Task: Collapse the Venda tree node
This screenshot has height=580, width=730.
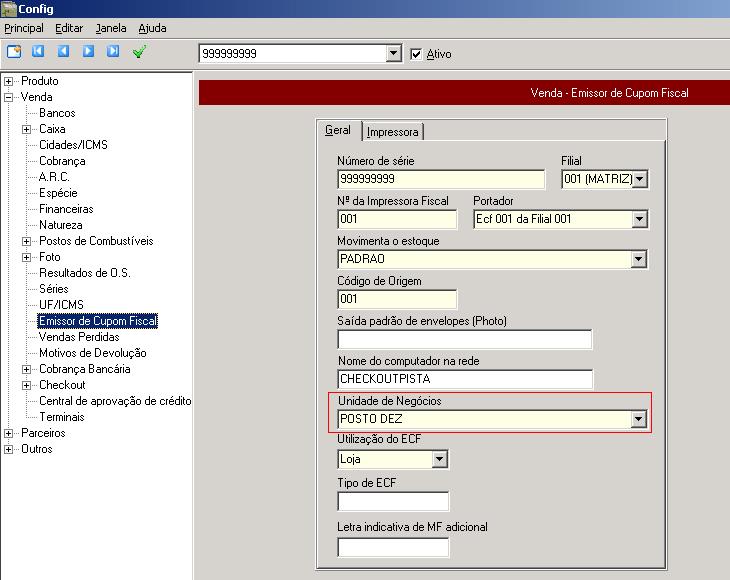Action: coord(9,97)
